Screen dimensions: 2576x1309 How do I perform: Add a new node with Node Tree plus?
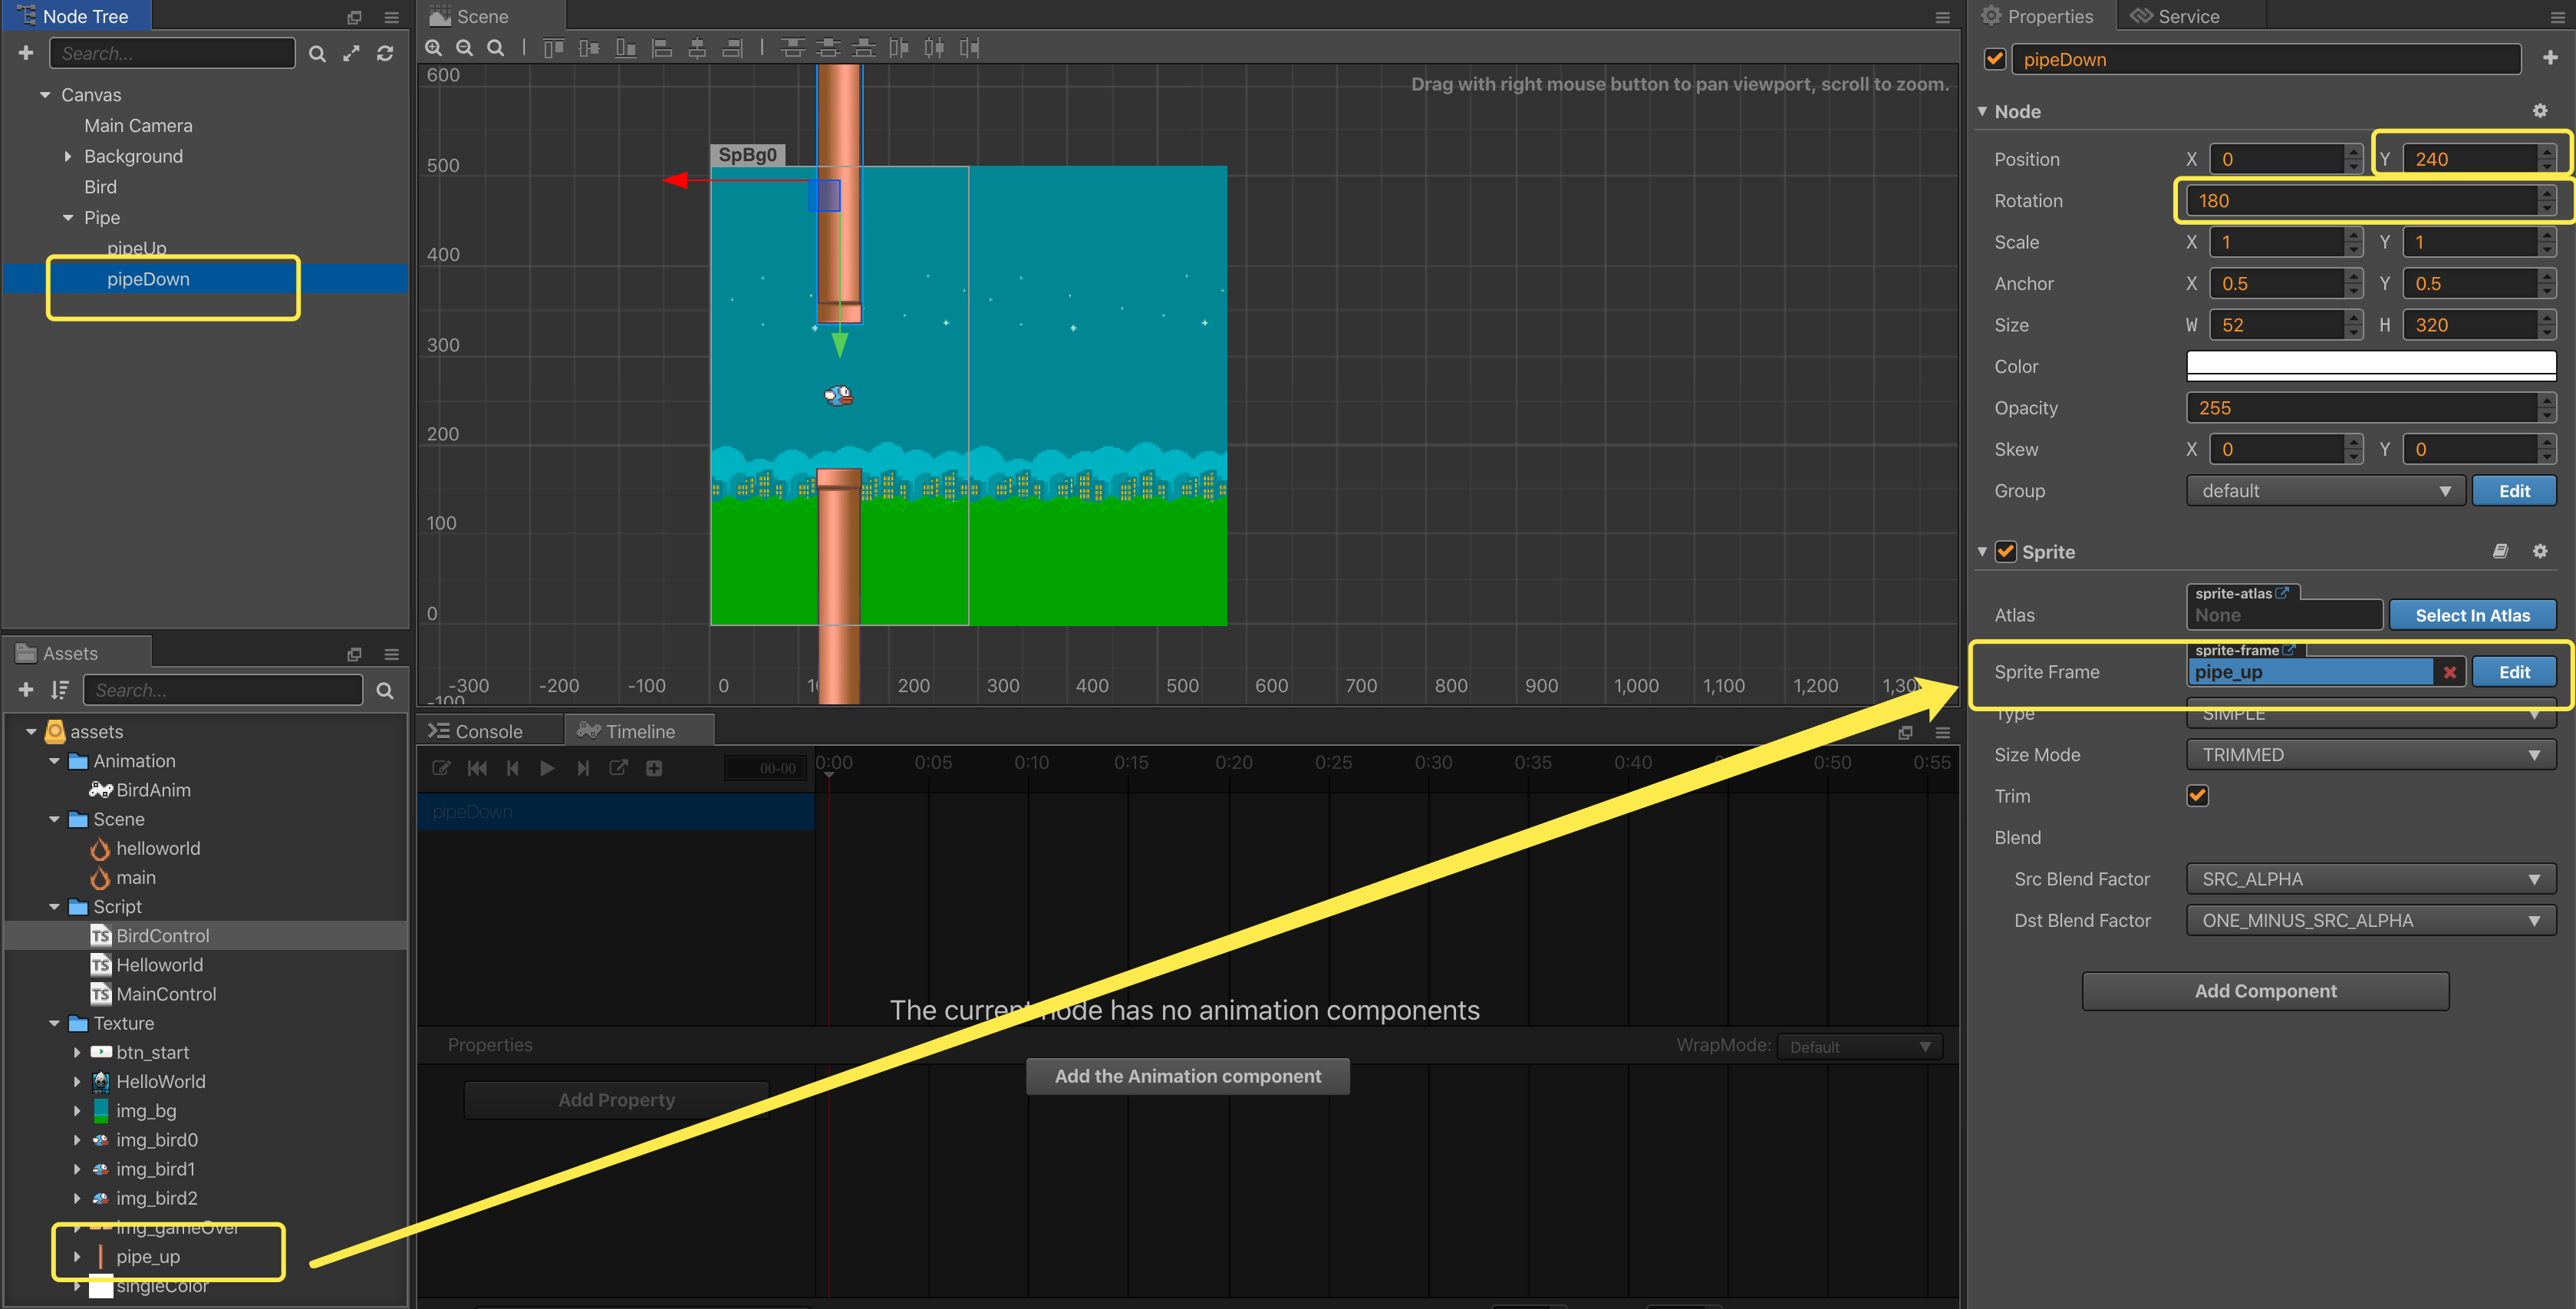[x=26, y=53]
